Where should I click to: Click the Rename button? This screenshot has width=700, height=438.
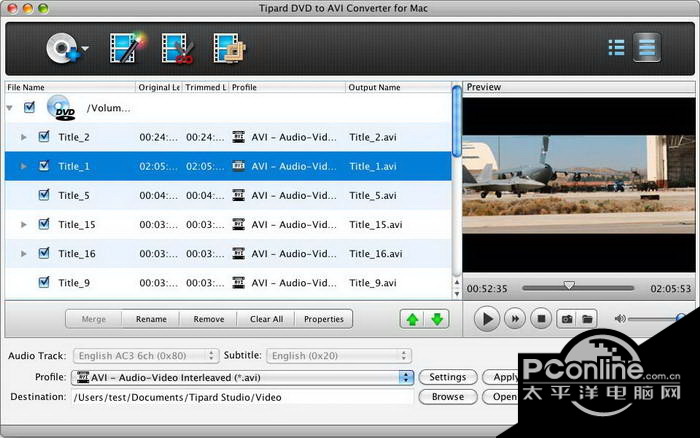point(151,319)
